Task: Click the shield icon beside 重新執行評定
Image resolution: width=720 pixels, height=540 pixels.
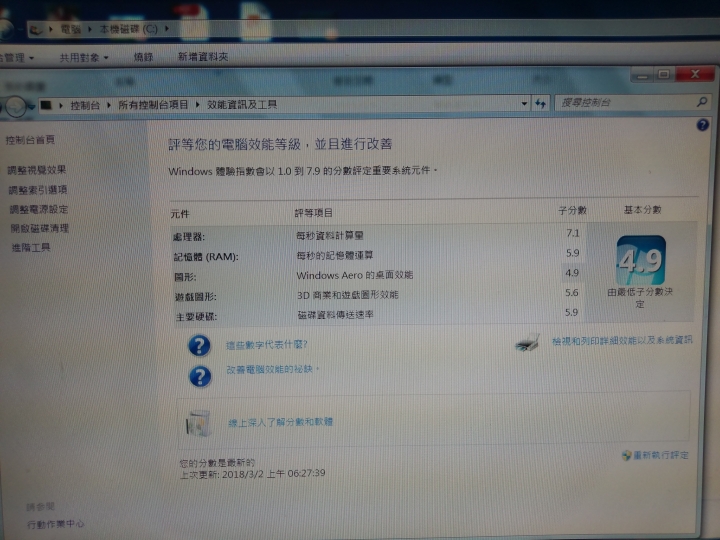Action: click(x=626, y=456)
